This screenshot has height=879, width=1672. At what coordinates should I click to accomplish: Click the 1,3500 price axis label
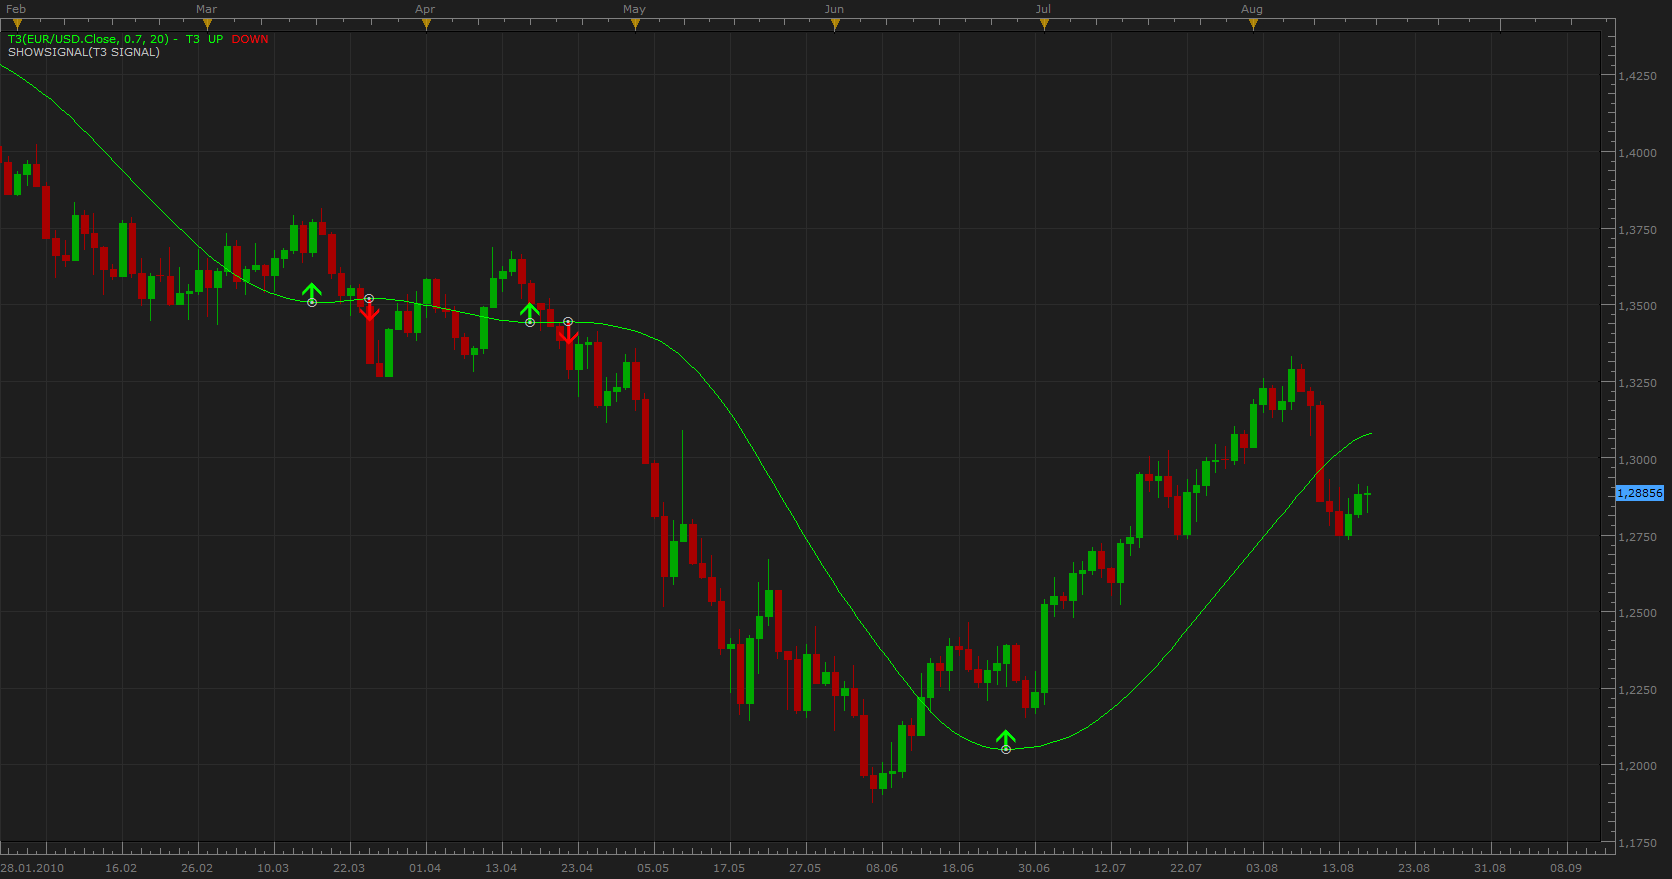[1638, 306]
